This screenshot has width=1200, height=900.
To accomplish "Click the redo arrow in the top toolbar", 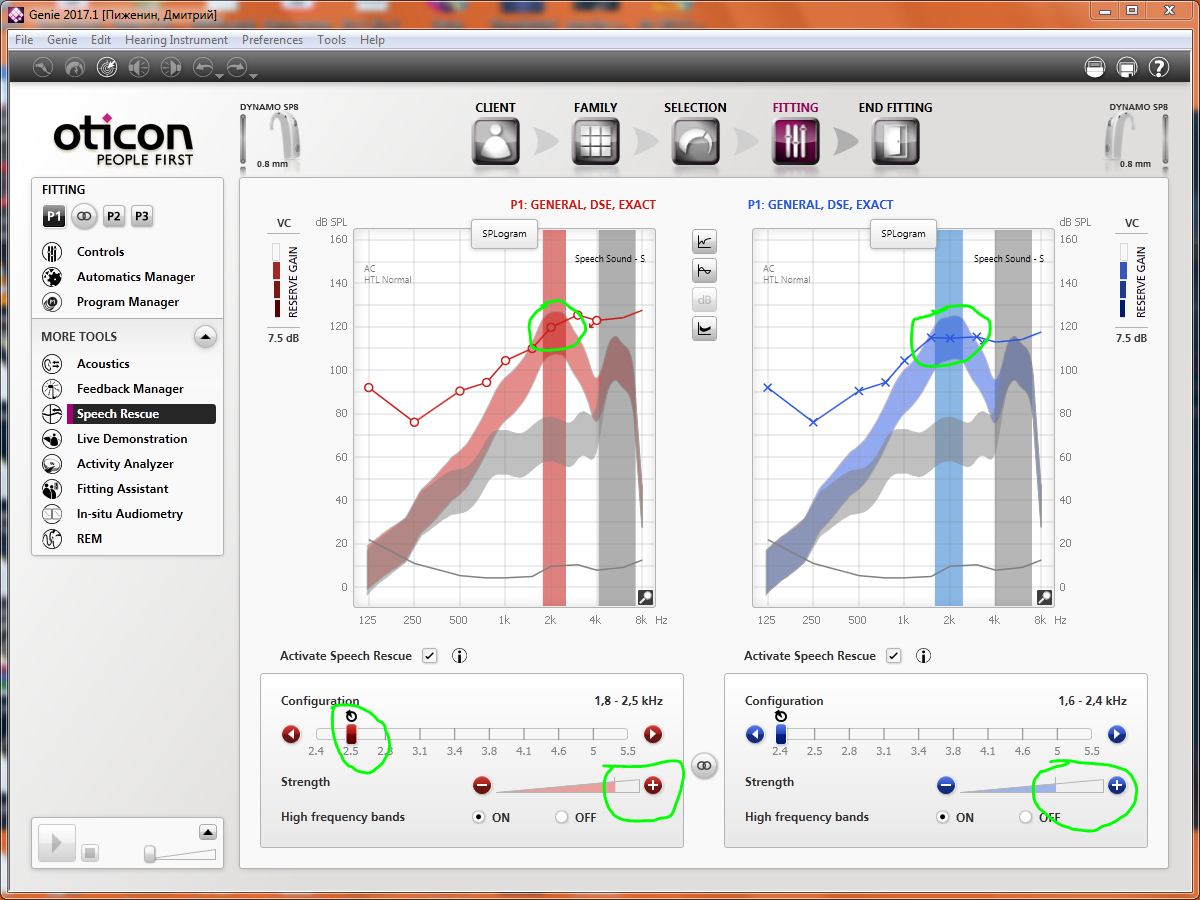I will point(237,67).
